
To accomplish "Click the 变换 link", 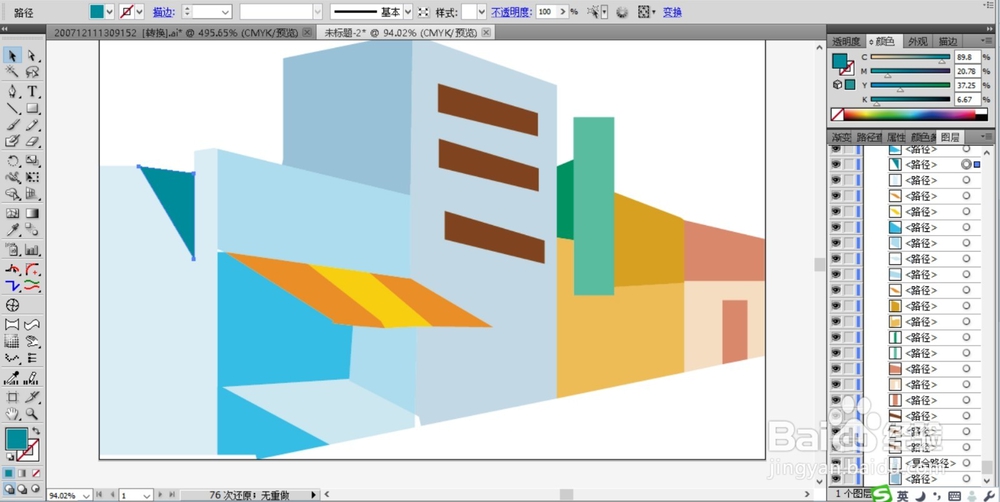I will 672,12.
